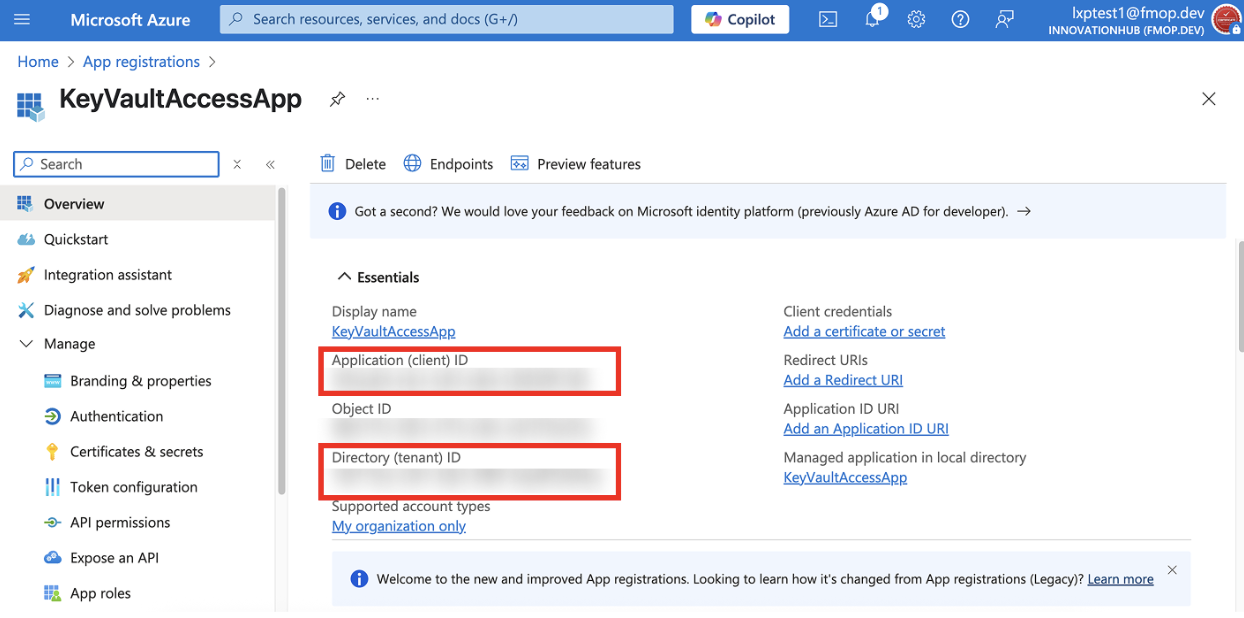Click Add an Application ID URI
The height and width of the screenshot is (618, 1244).
(866, 429)
